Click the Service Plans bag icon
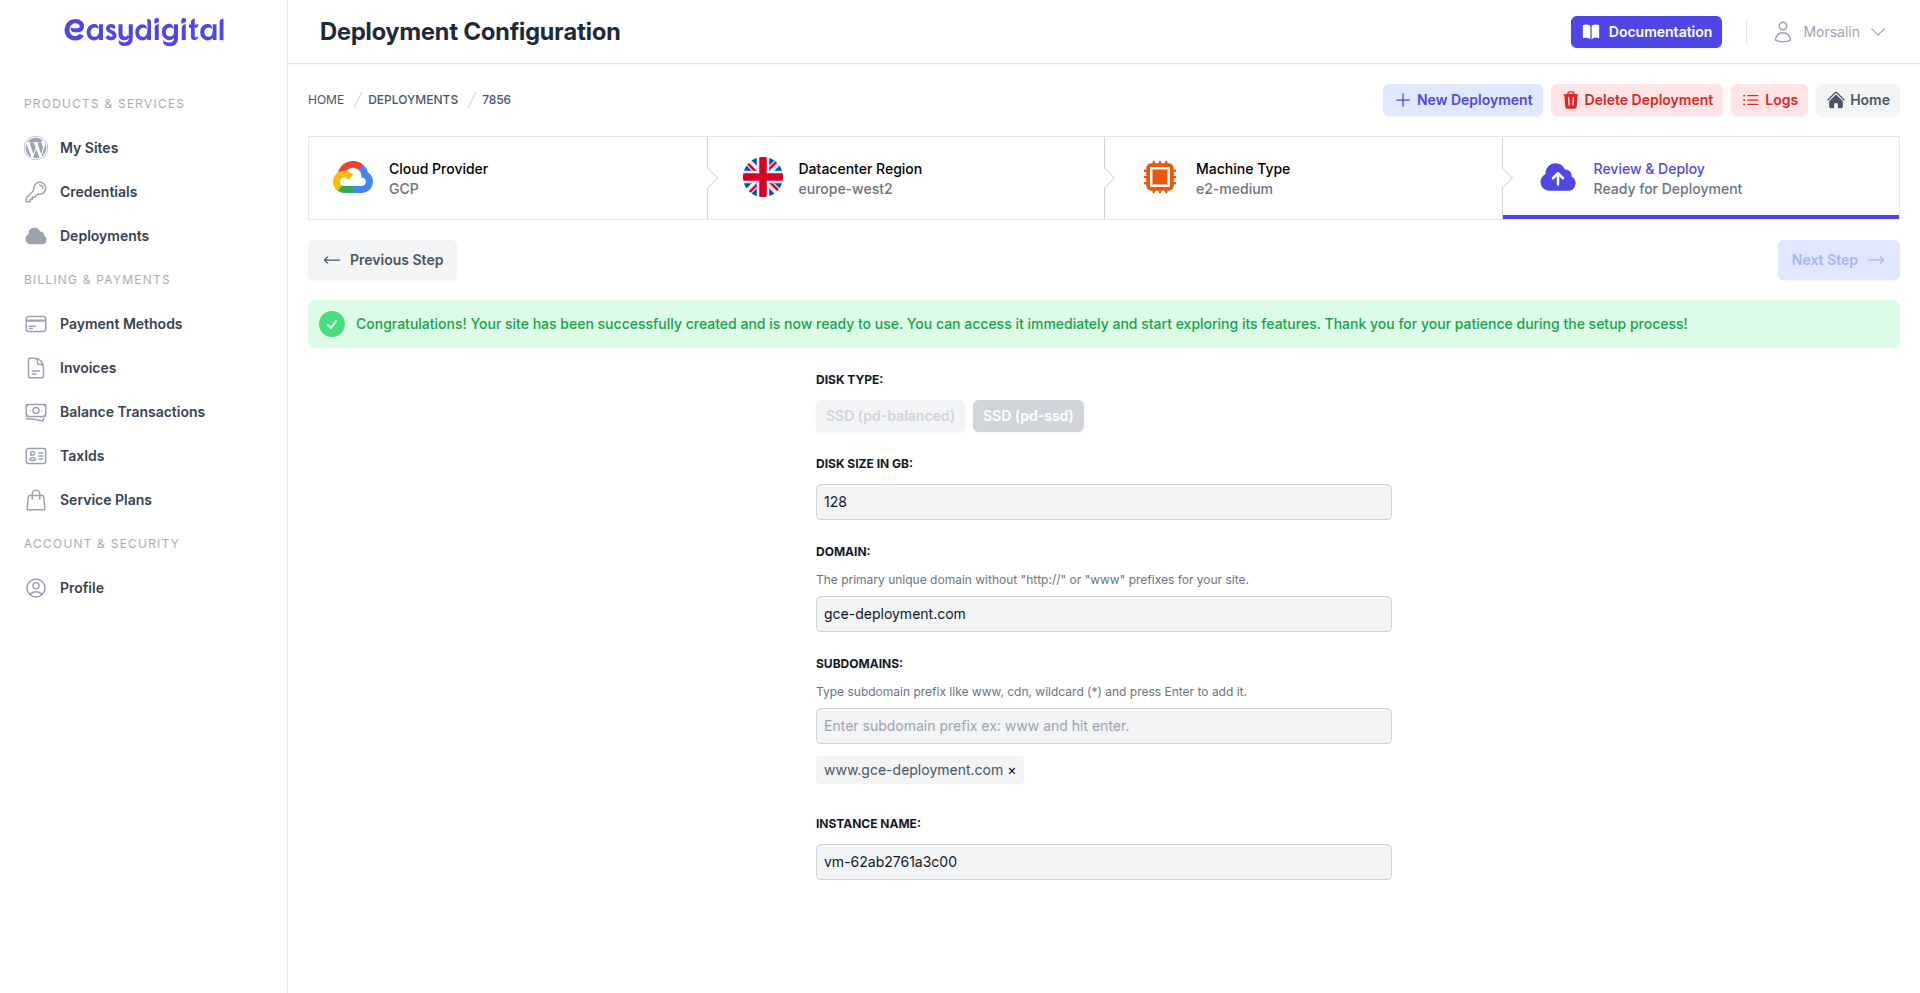 [36, 499]
